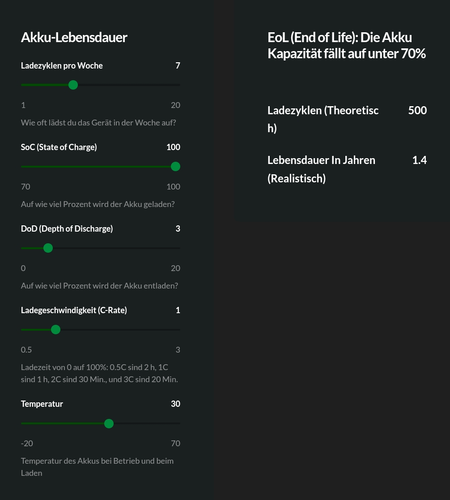This screenshot has width=450, height=500.
Task: Click the Ladezyklen pro Woche slider handle
Action: [x=73, y=85]
